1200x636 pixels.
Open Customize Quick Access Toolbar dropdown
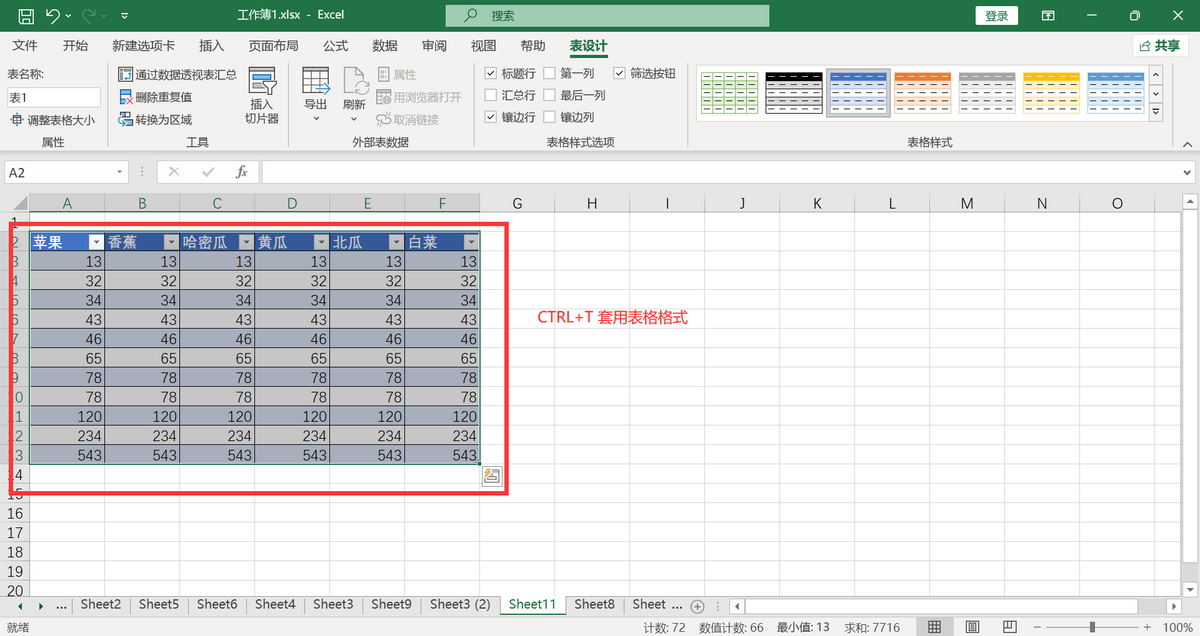pyautogui.click(x=124, y=16)
